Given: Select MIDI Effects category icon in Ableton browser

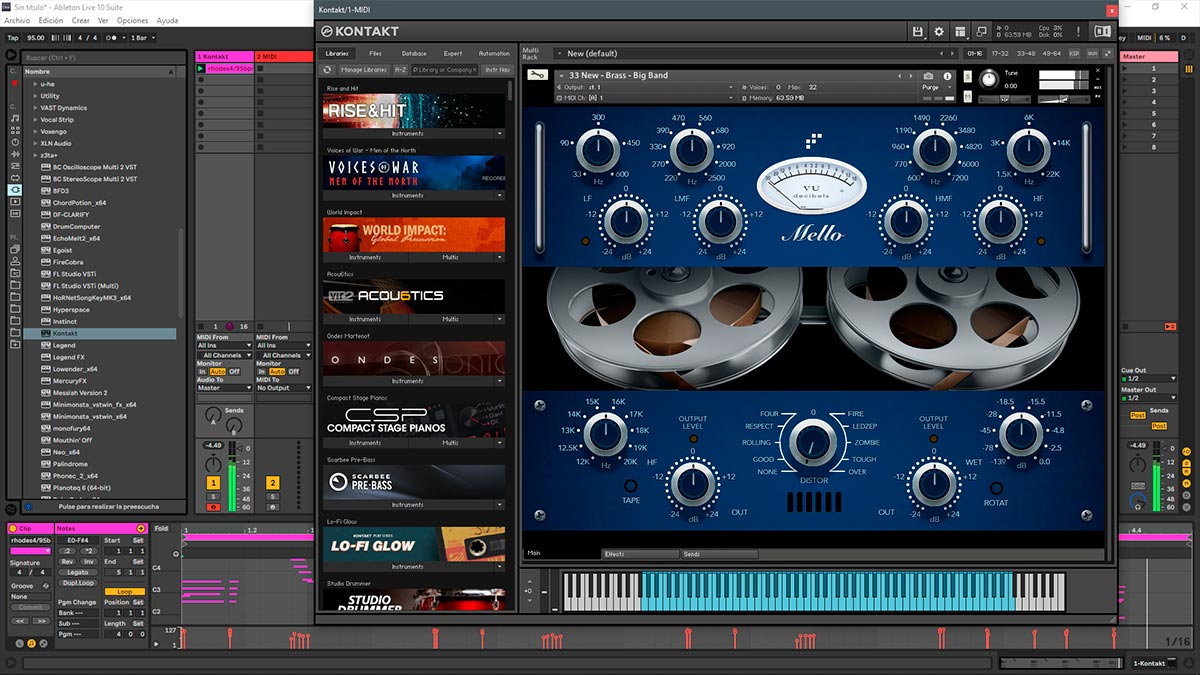Looking at the screenshot, I should point(14,166).
